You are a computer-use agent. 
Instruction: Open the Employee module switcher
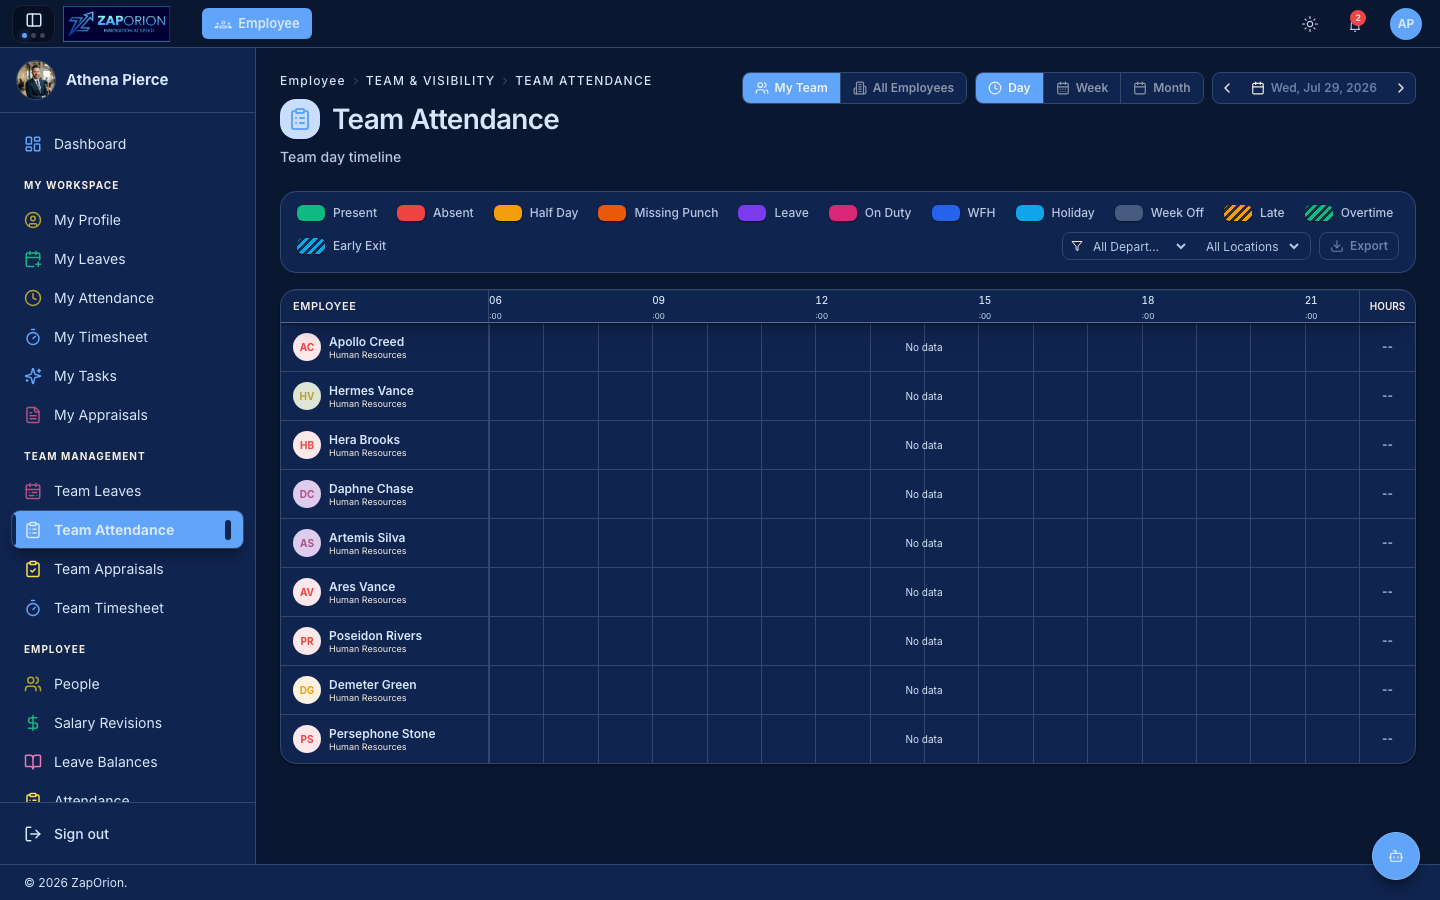tap(257, 24)
